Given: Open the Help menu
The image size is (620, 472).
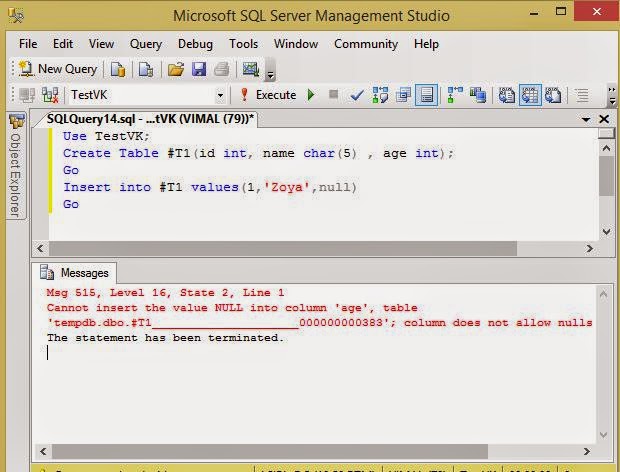Looking at the screenshot, I should [426, 44].
